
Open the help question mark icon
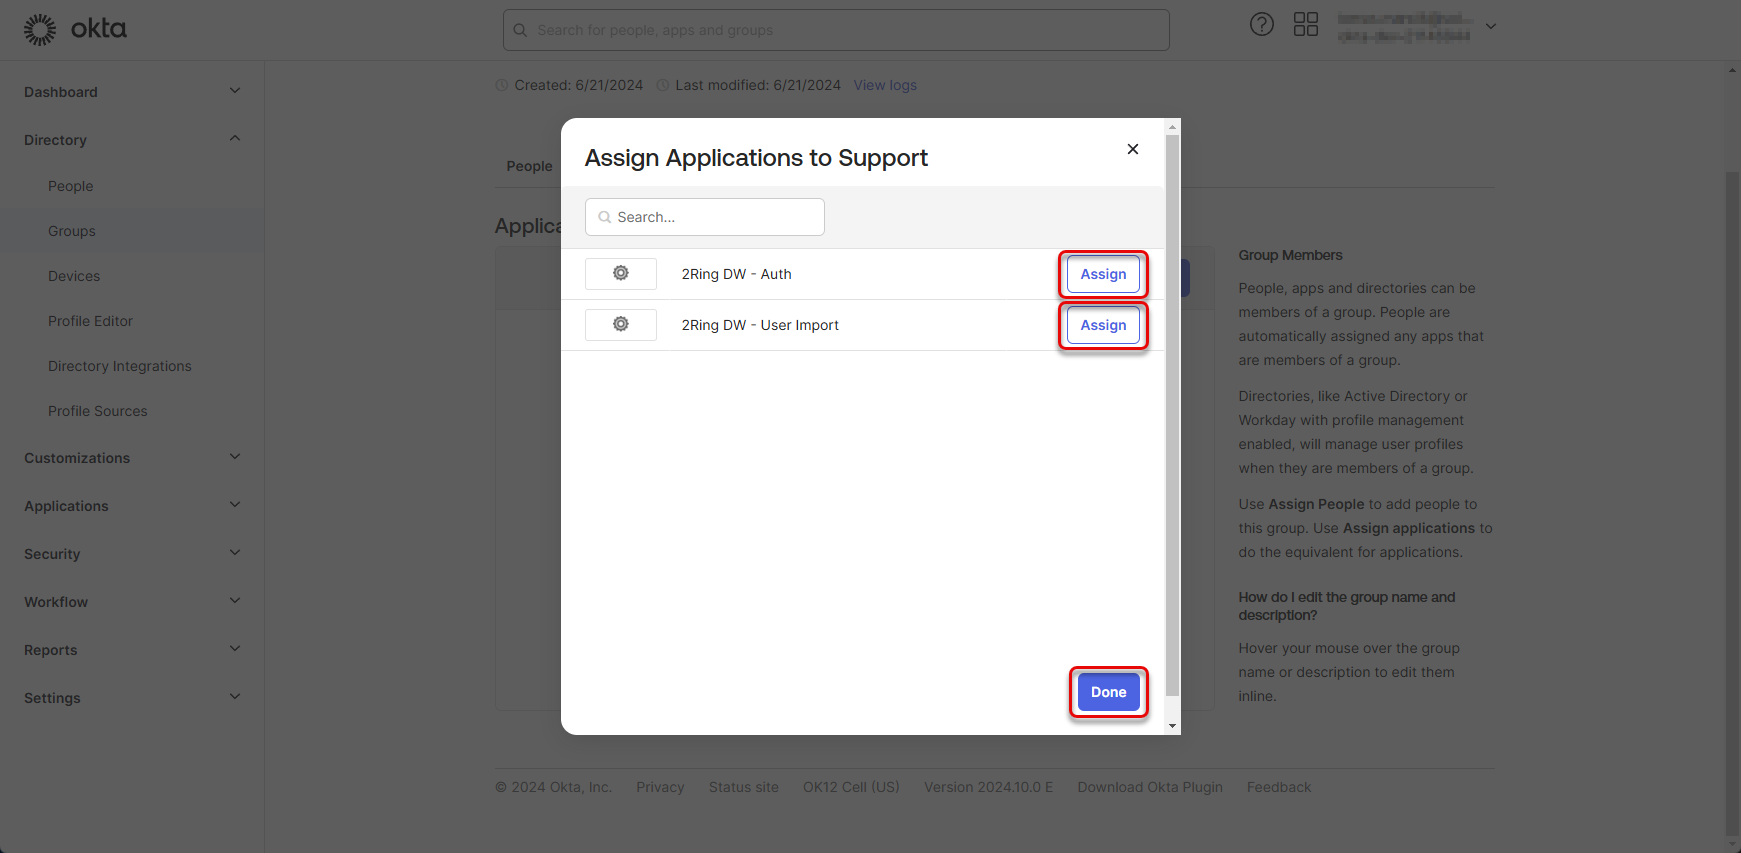[x=1261, y=25]
